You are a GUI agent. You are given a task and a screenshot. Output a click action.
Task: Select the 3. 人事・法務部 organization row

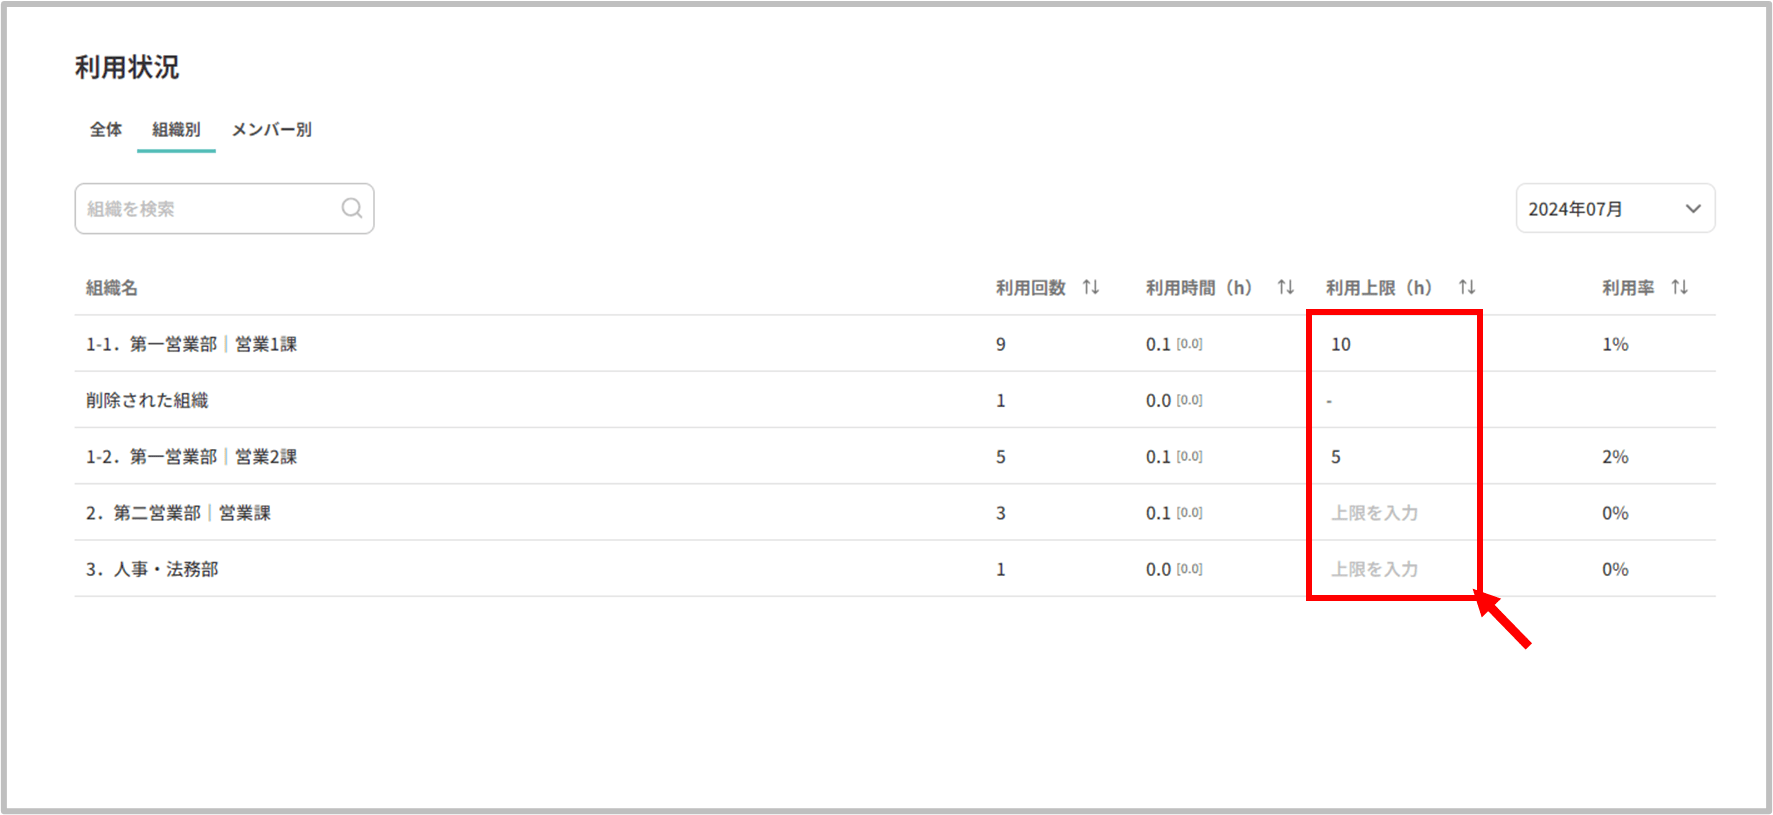[x=152, y=569]
